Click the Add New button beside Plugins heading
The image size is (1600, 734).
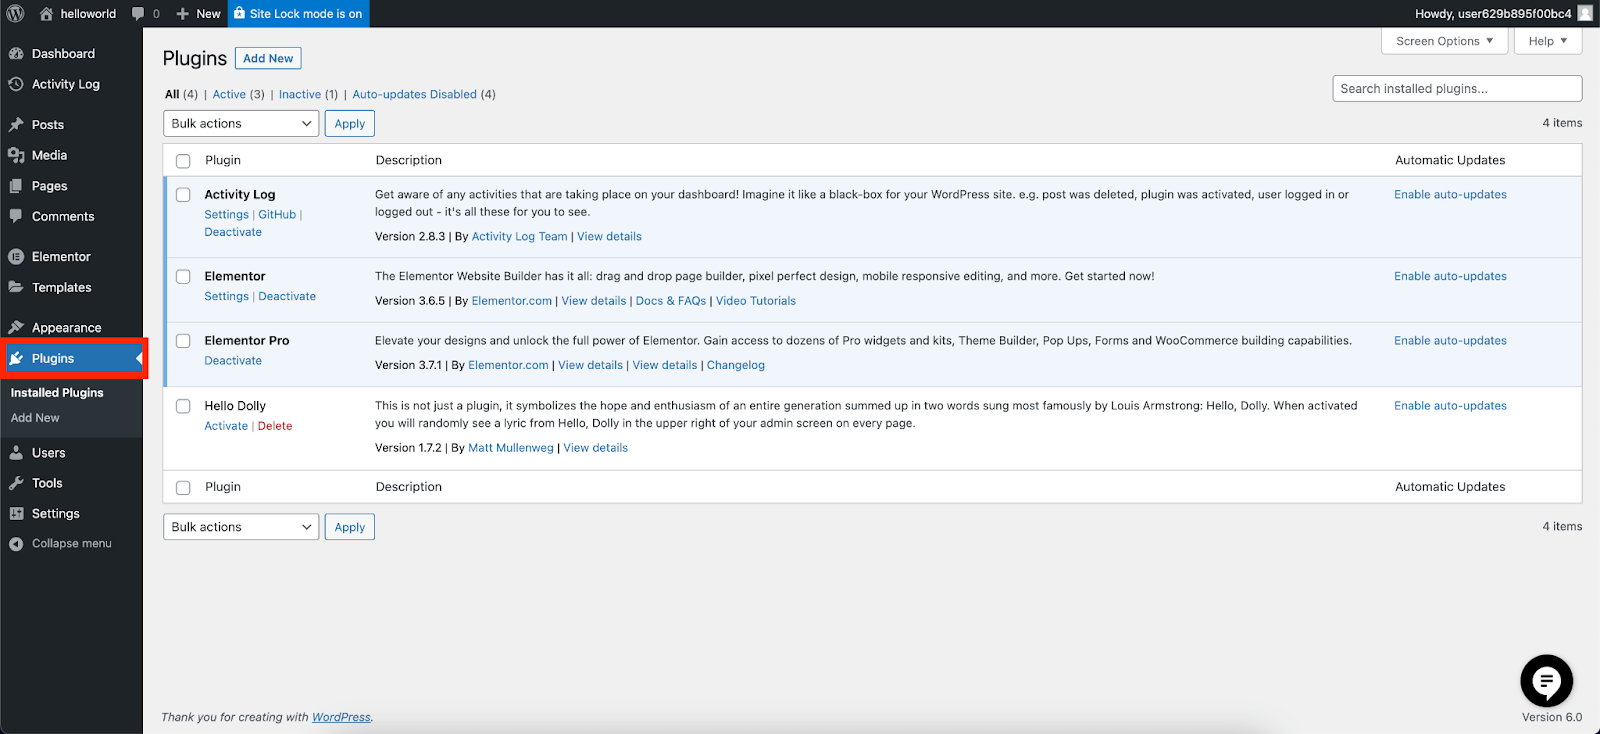(268, 59)
